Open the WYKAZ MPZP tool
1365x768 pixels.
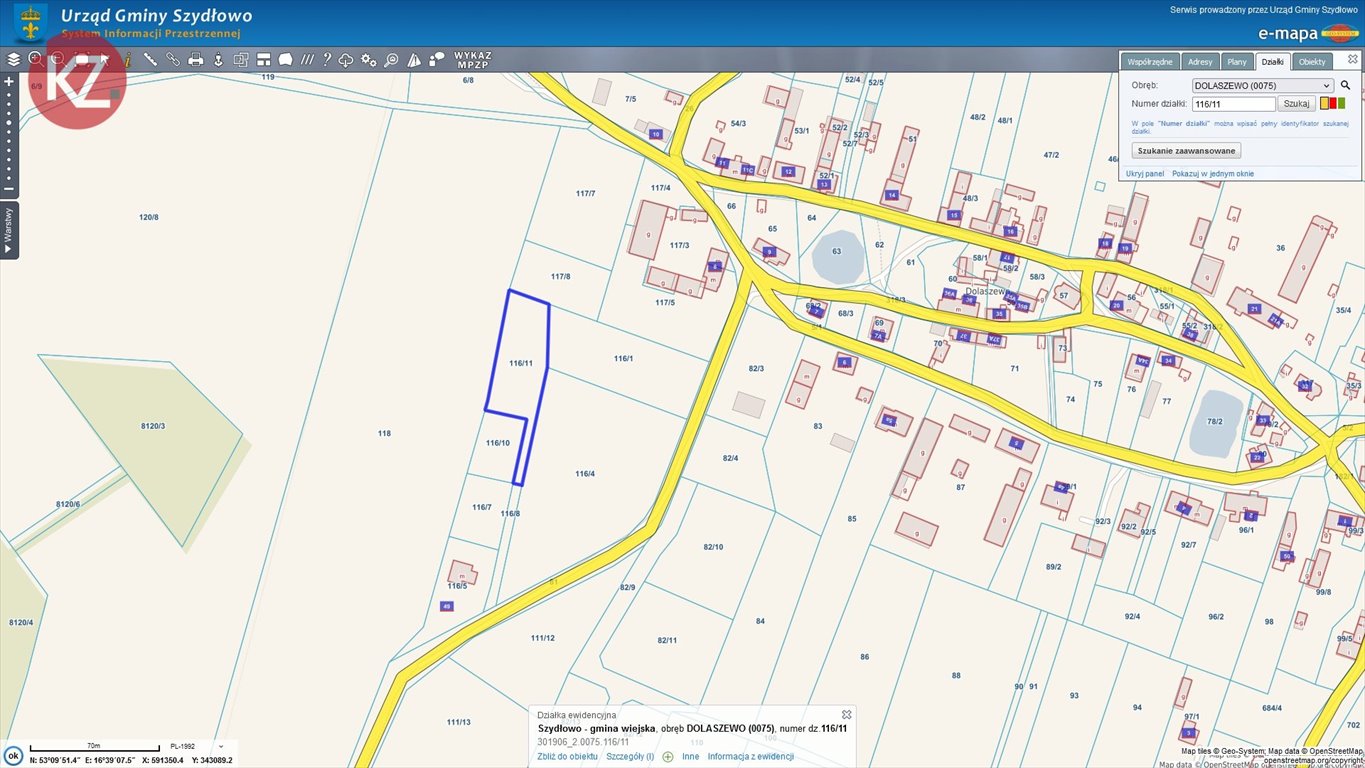(x=473, y=60)
